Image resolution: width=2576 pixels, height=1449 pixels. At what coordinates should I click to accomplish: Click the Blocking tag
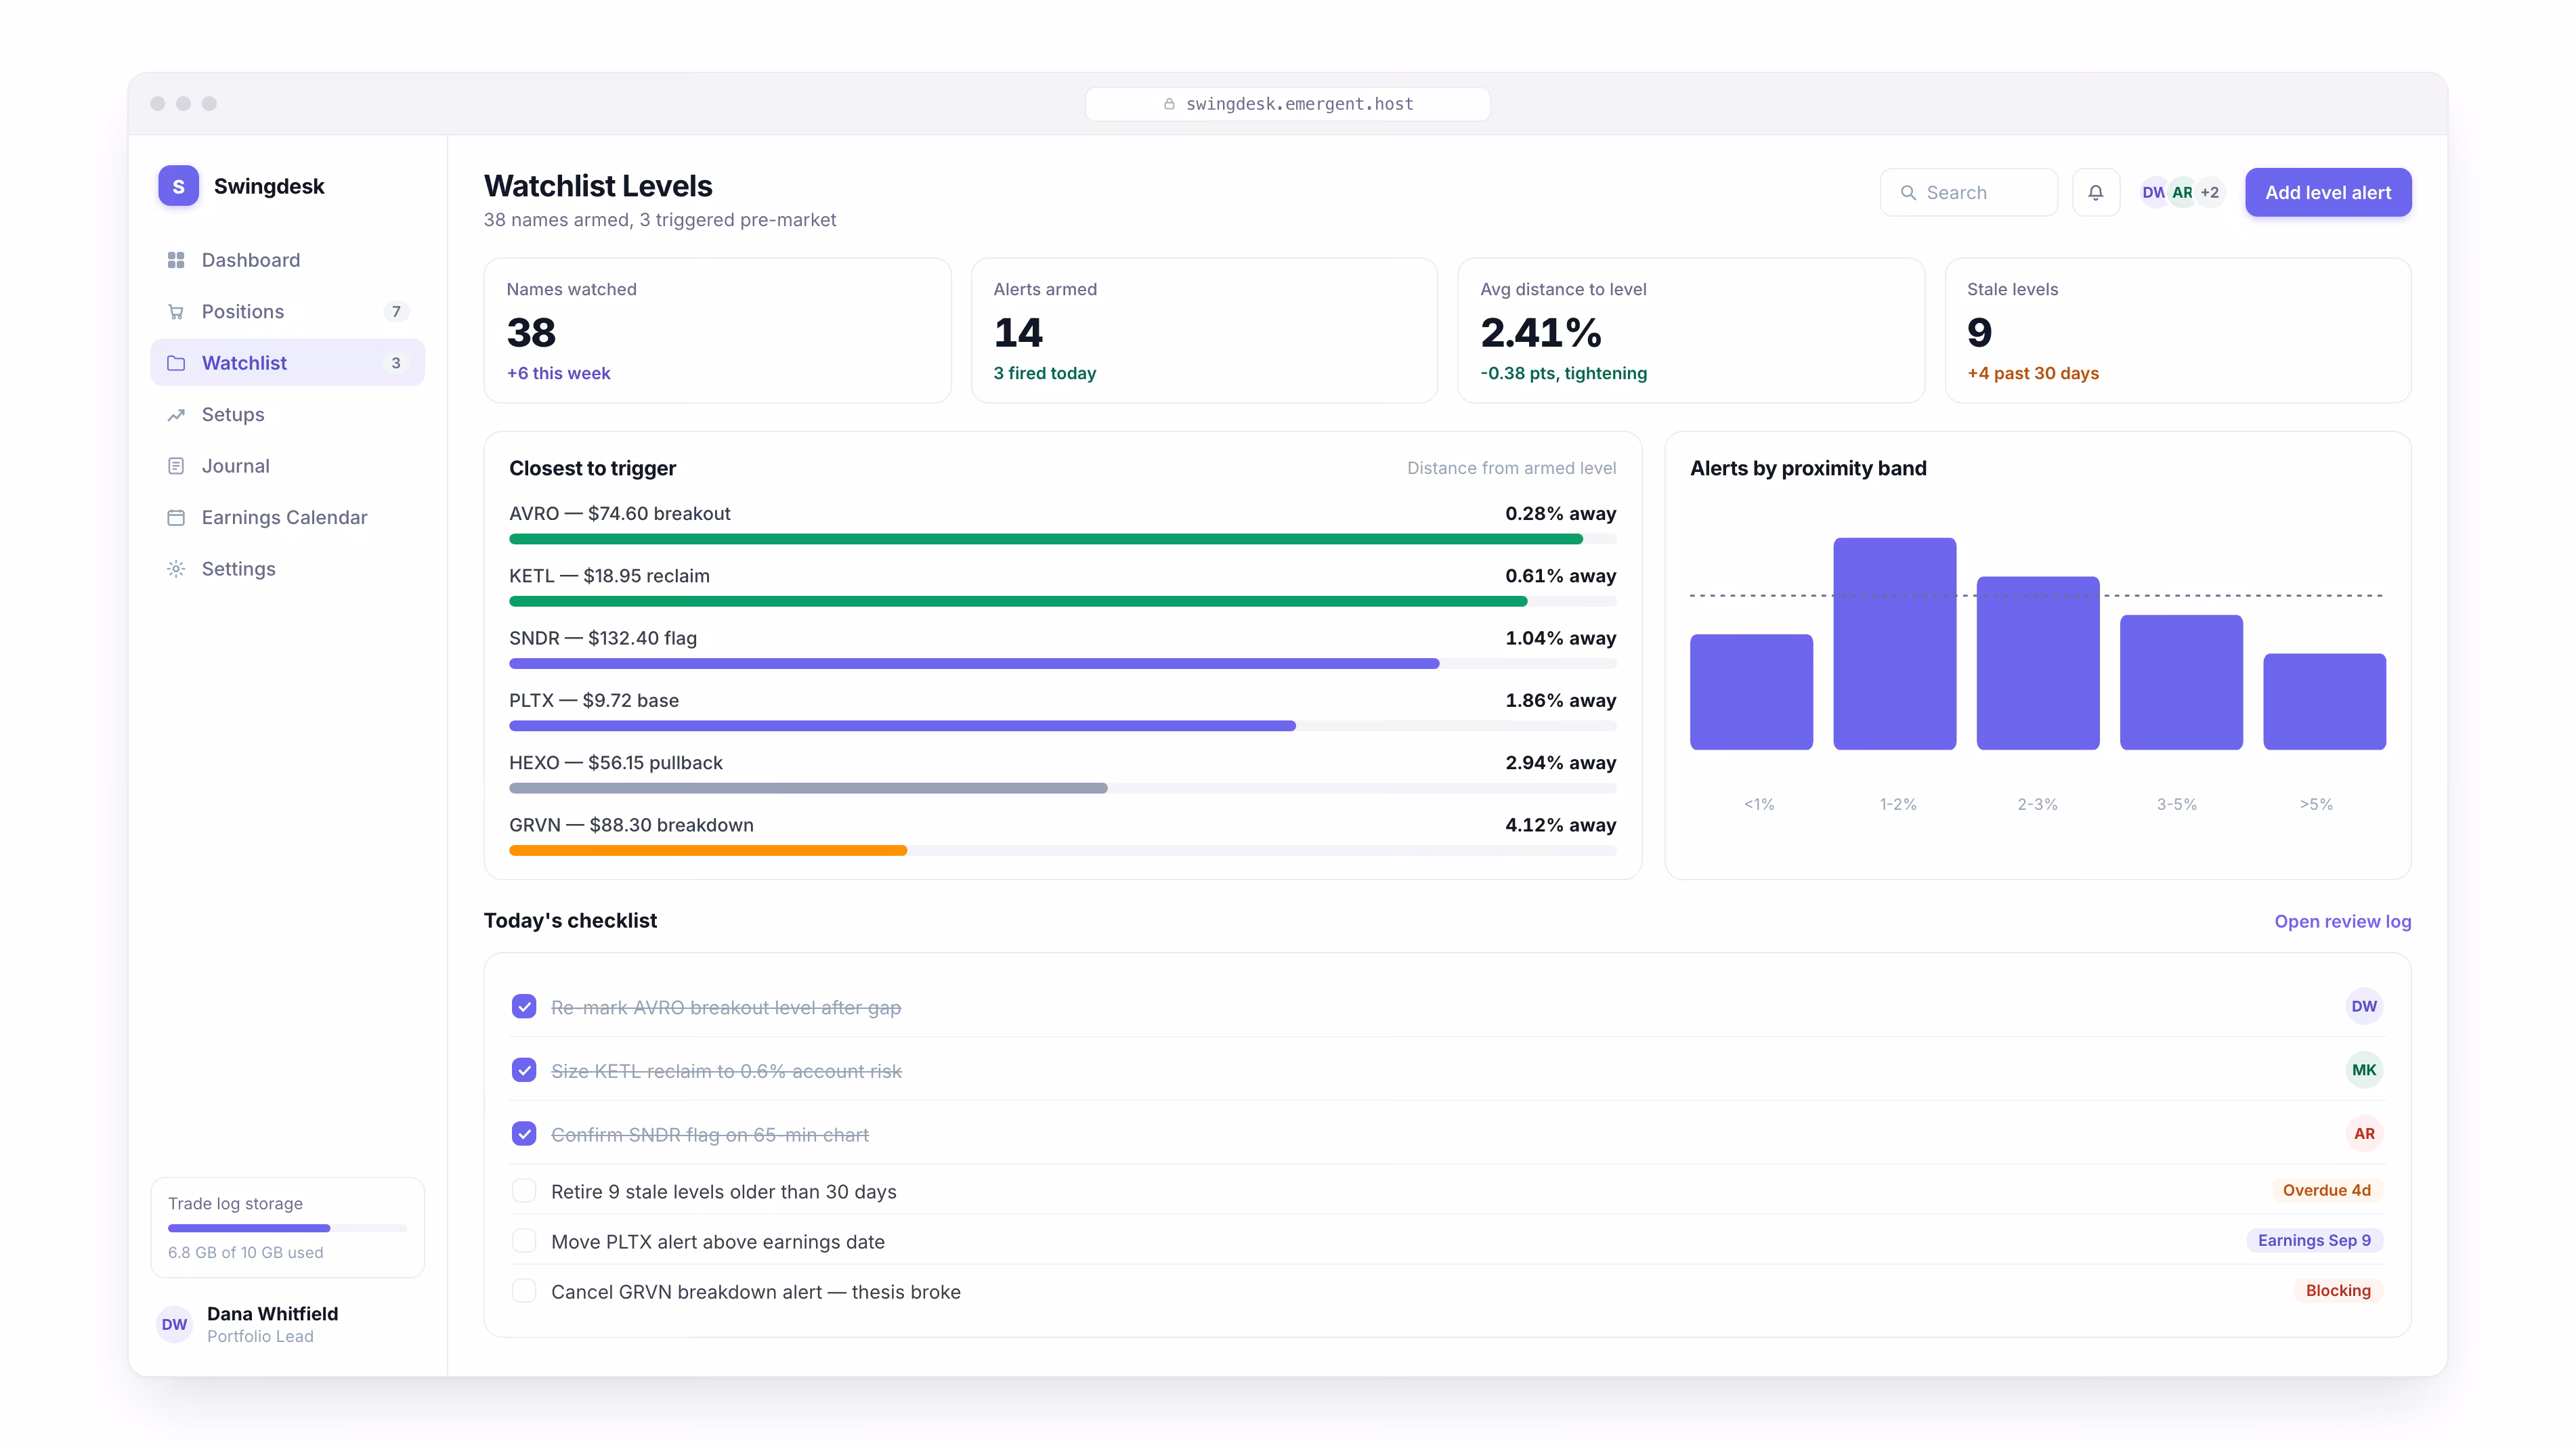(x=2338, y=1290)
